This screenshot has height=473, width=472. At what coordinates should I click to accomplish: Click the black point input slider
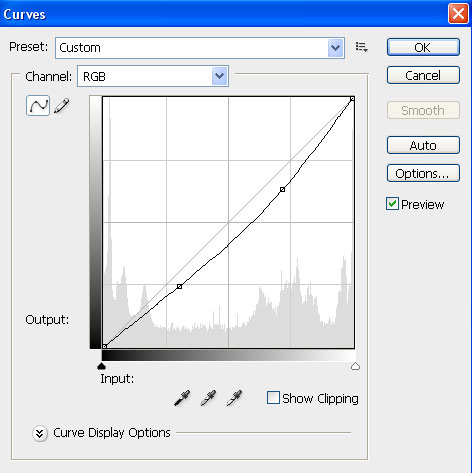click(101, 366)
